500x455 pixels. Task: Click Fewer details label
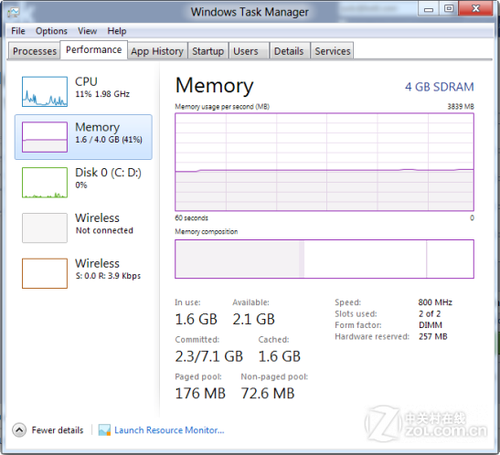[57, 430]
